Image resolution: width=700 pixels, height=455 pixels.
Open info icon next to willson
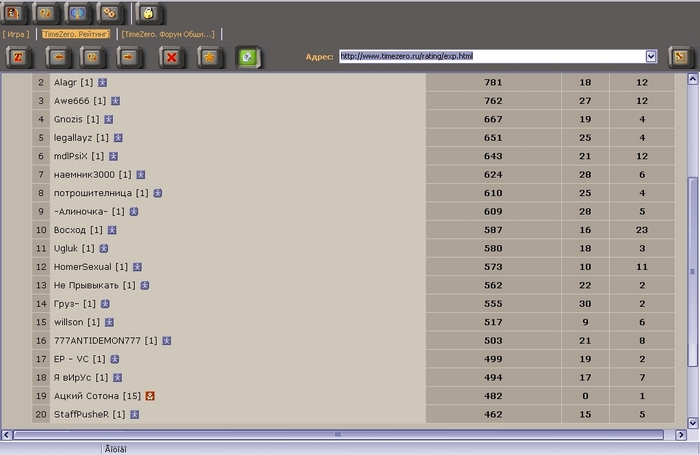pyautogui.click(x=109, y=322)
